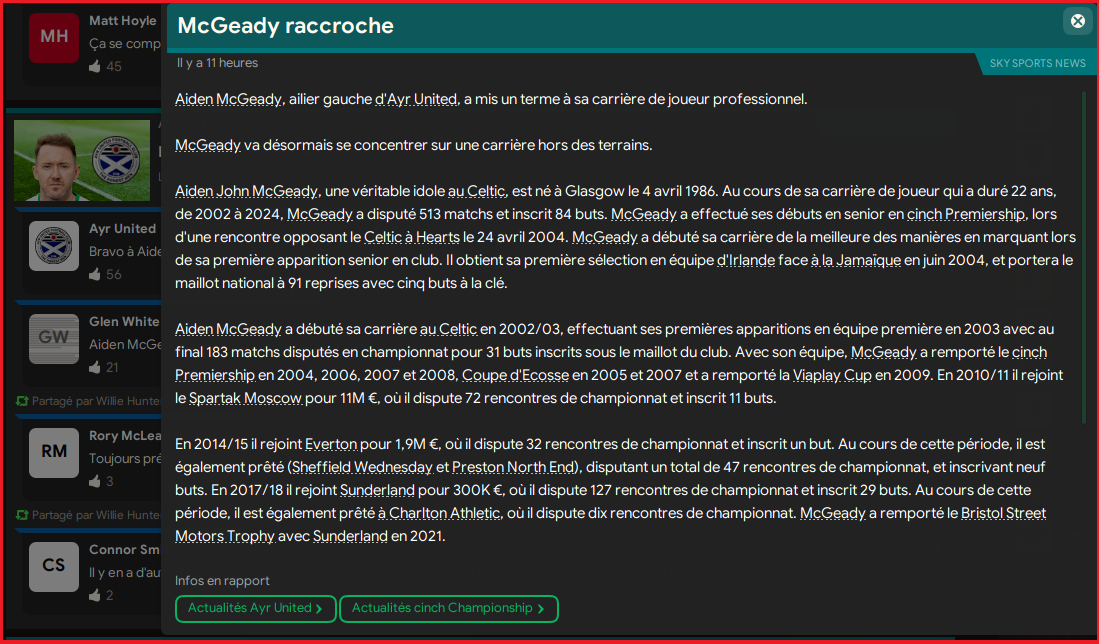Click the share icon above Connor Smith's post
1099x644 pixels.
coord(22,515)
